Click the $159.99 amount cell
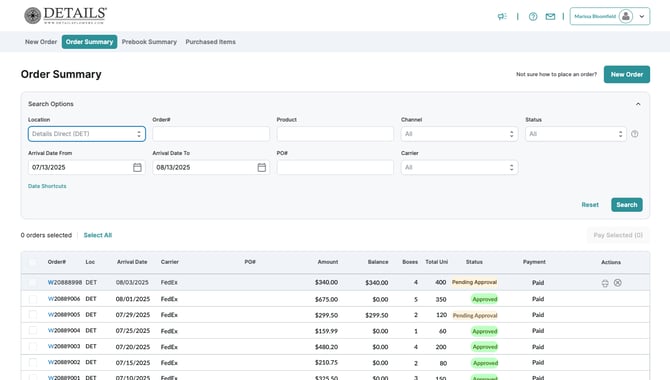670x380 pixels. tap(326, 331)
